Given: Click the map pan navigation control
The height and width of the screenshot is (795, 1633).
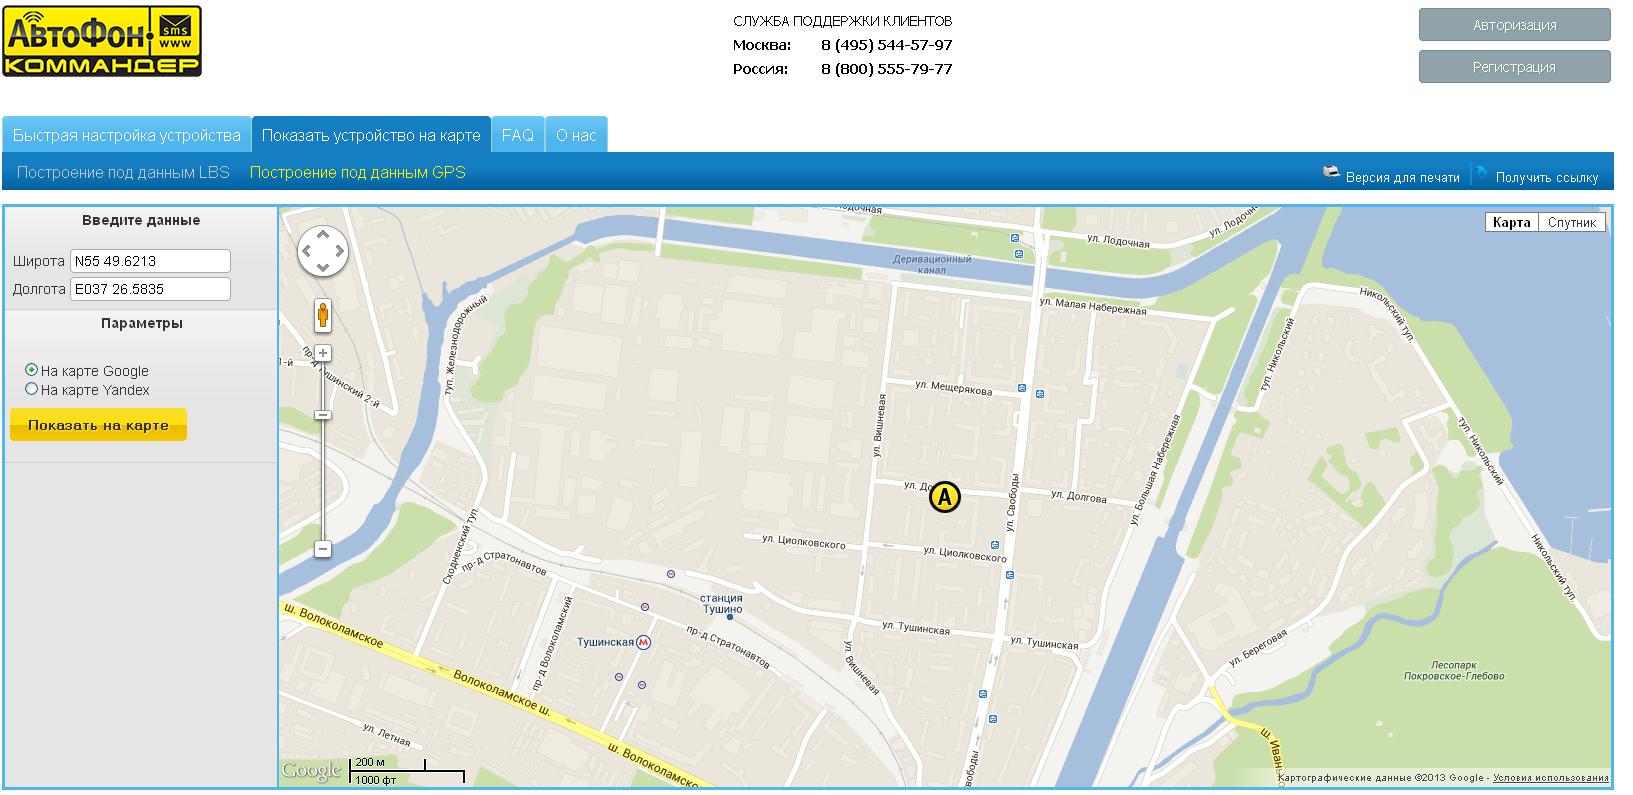Looking at the screenshot, I should pyautogui.click(x=323, y=250).
